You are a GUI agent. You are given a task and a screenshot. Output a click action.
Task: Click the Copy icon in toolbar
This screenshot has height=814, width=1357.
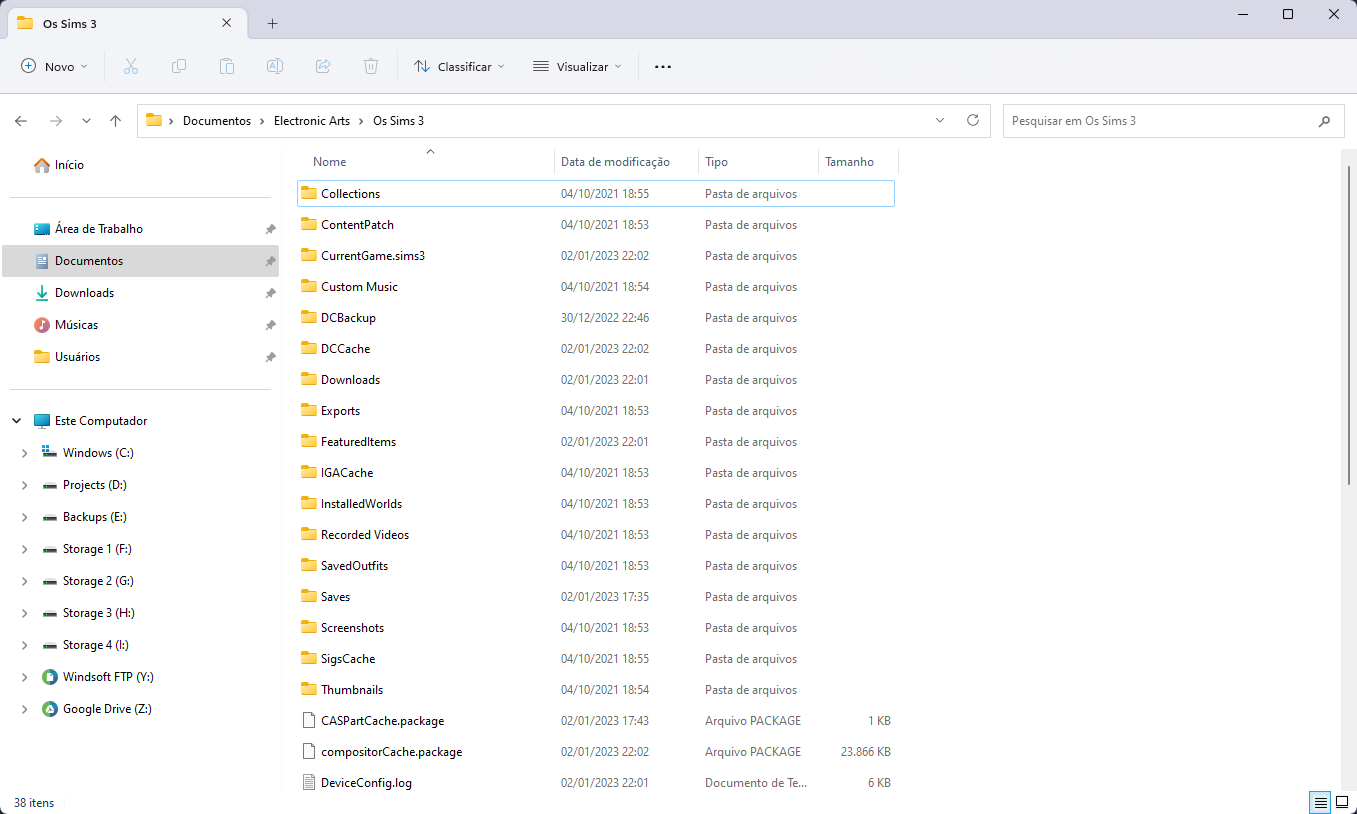[x=179, y=66]
